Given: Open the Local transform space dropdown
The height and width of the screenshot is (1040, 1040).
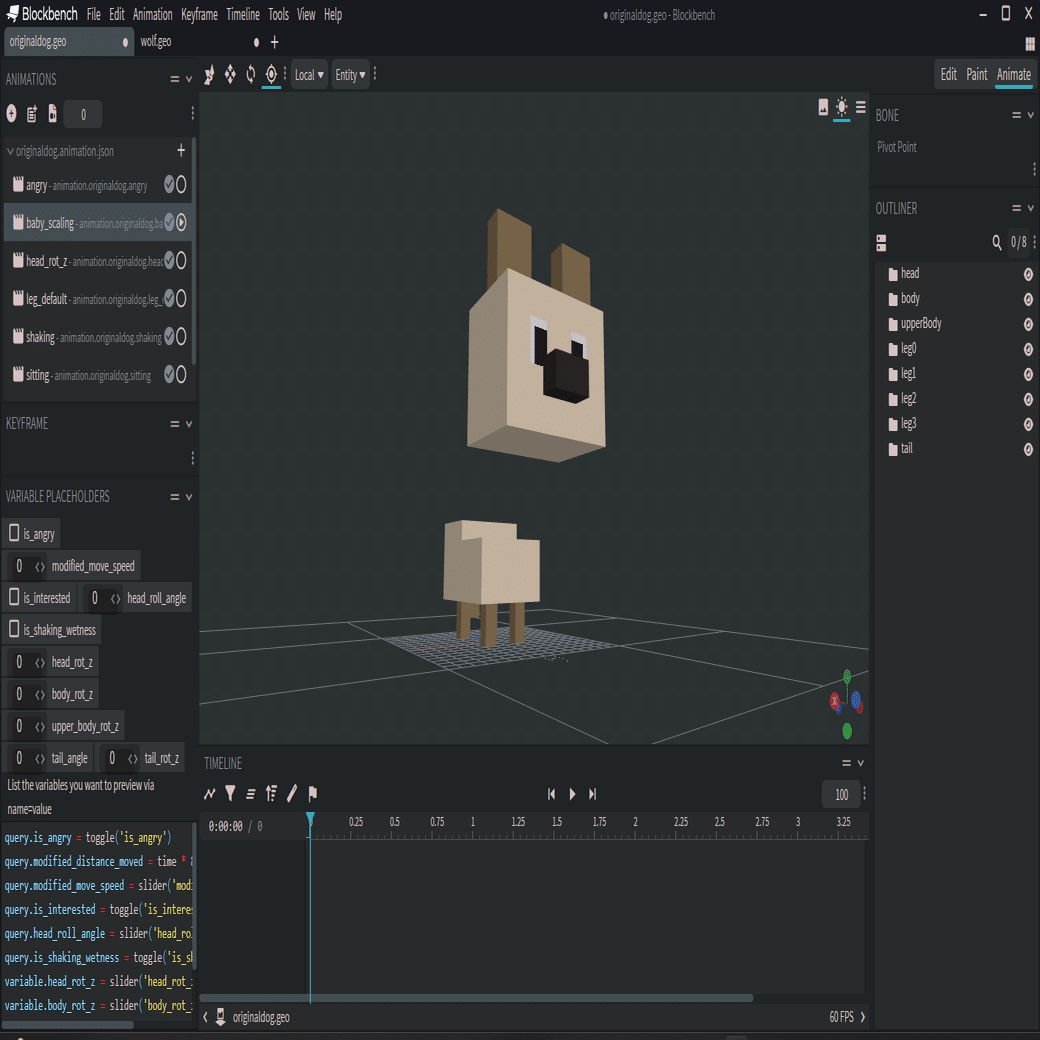Looking at the screenshot, I should 309,75.
